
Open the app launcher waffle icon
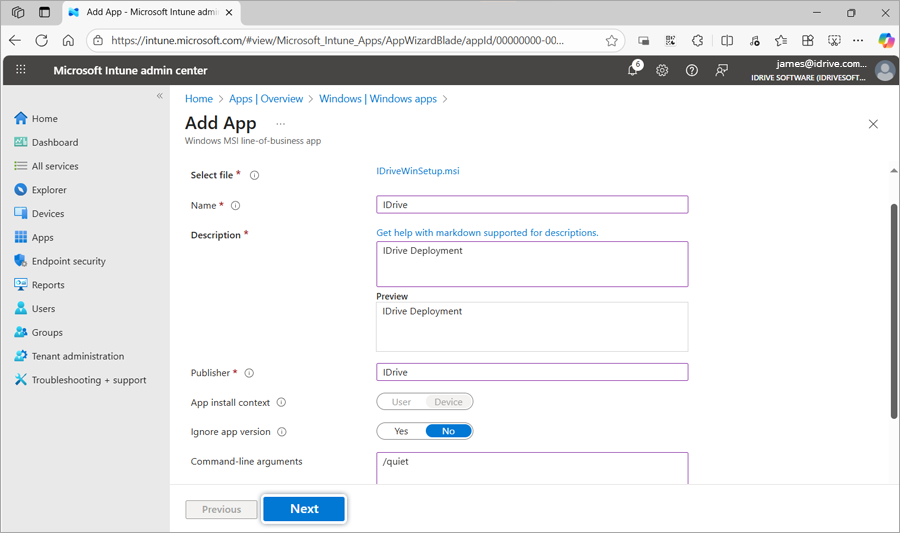[x=21, y=70]
